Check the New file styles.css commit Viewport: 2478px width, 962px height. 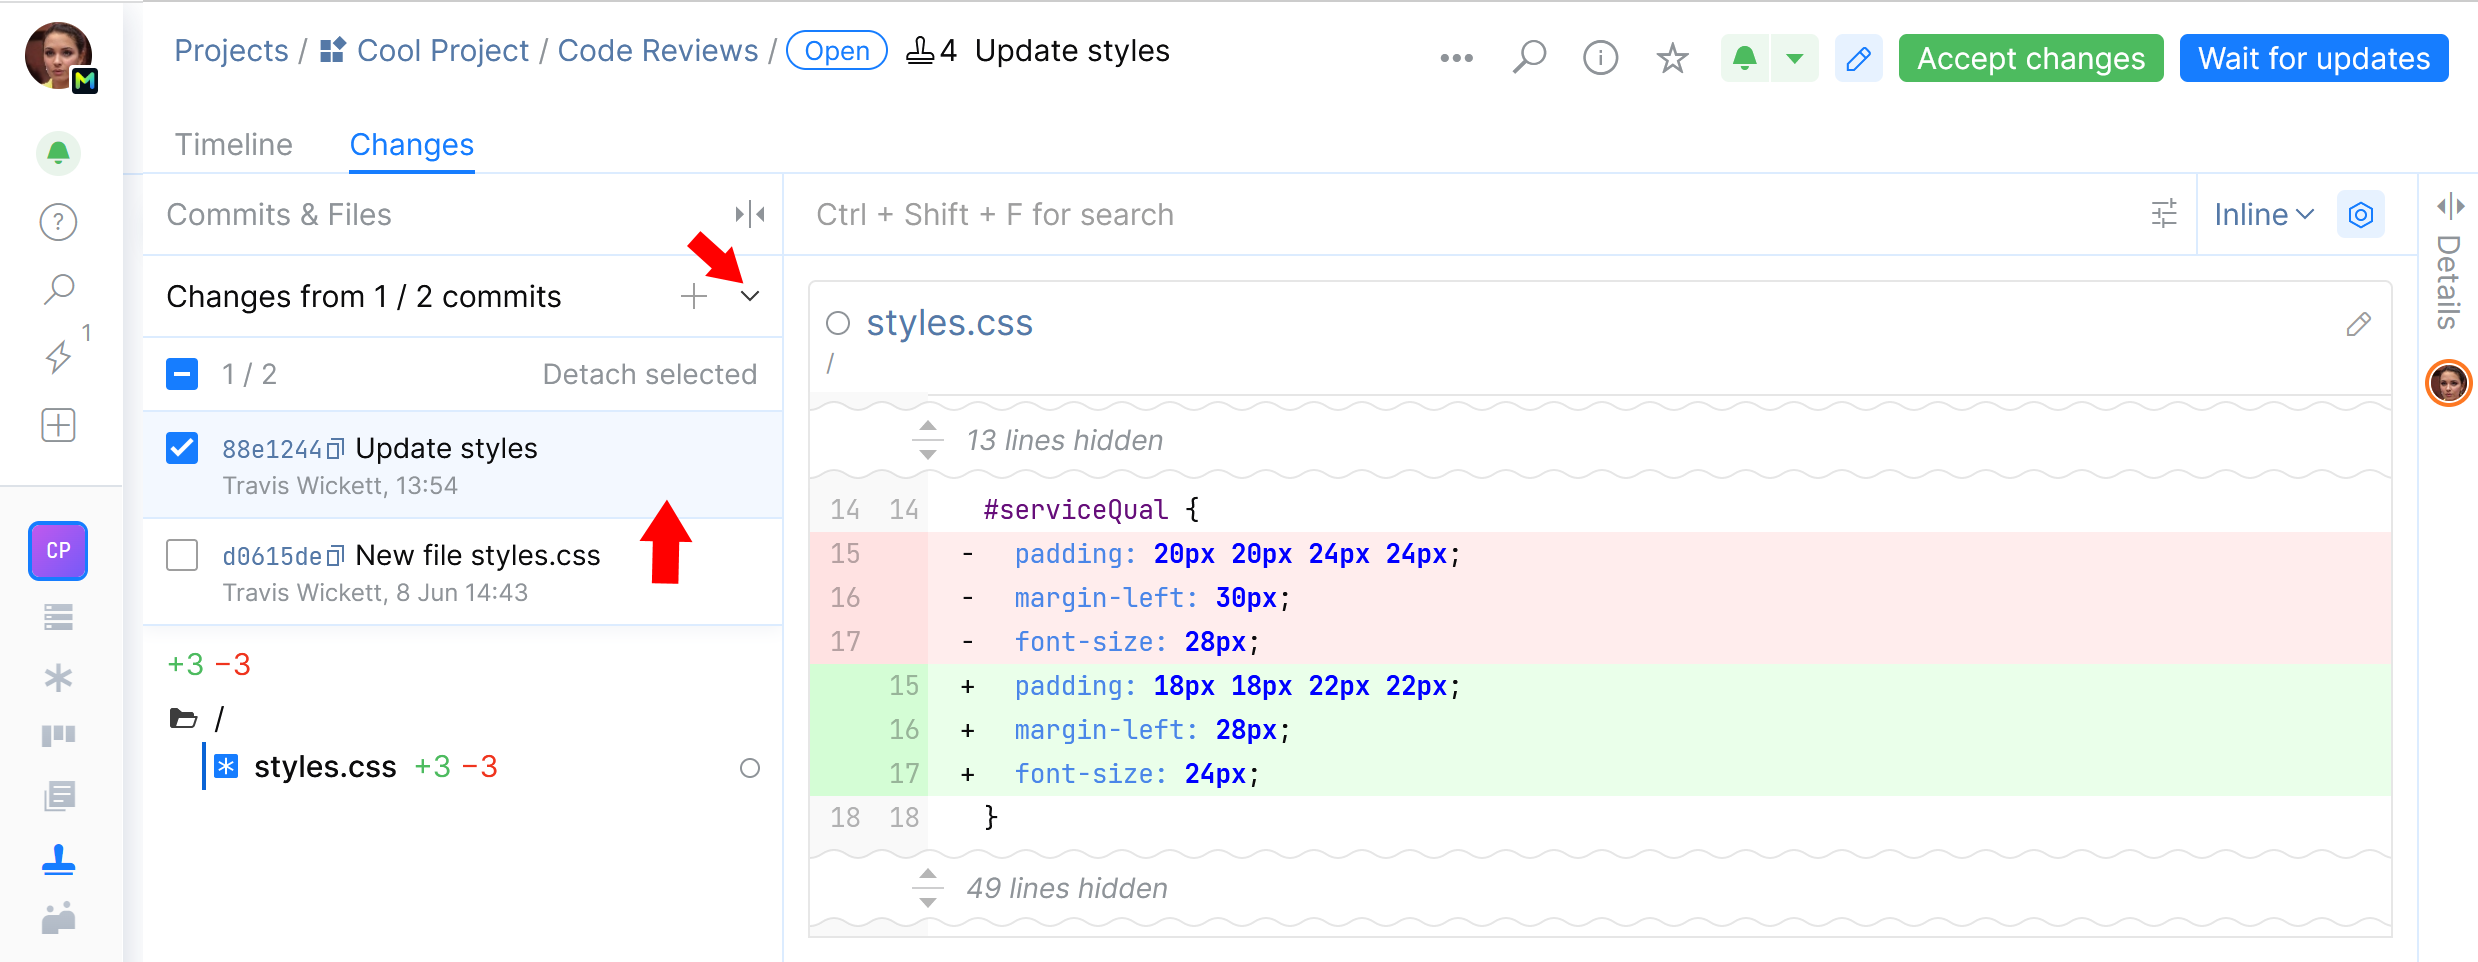[182, 555]
